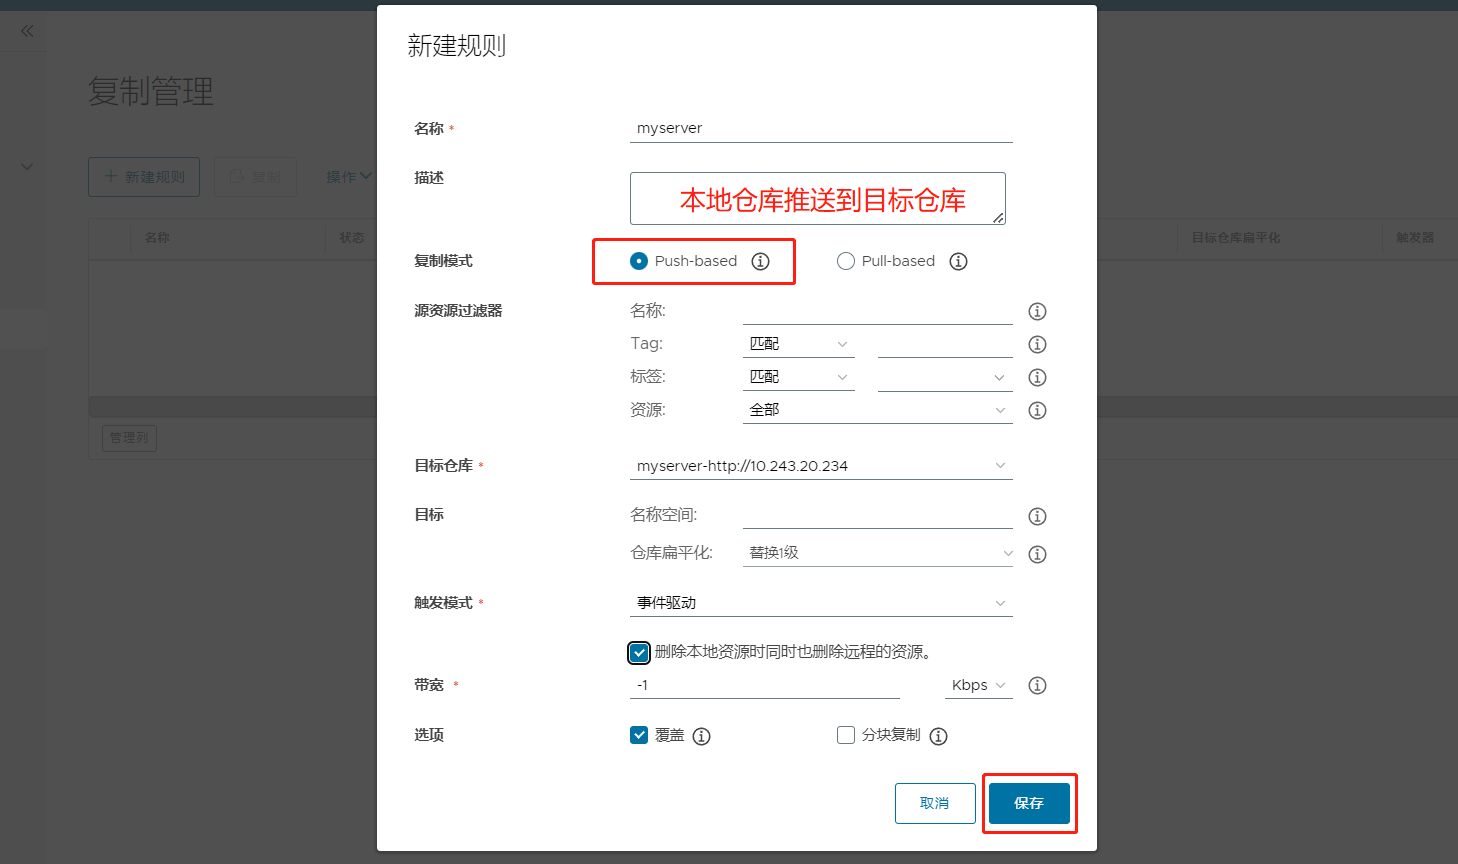Focus the Tag filter value input
This screenshot has height=864, width=1458.
click(x=945, y=344)
